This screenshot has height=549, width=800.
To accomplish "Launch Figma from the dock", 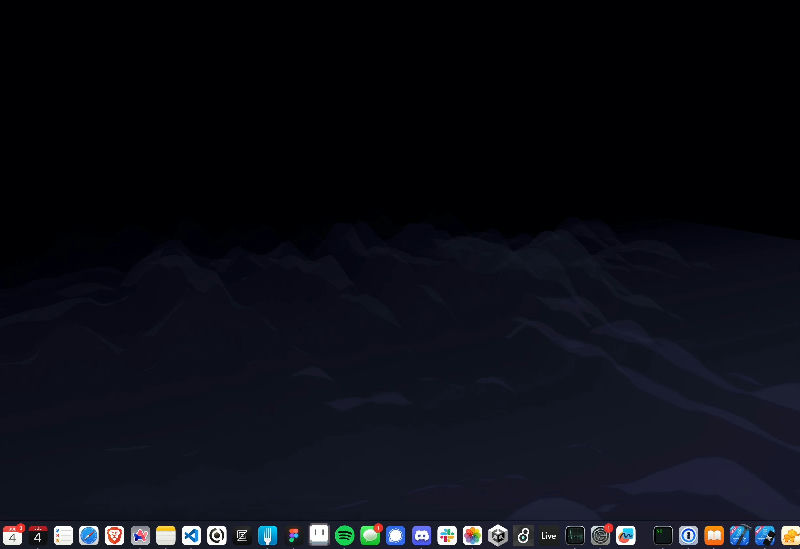I will coord(293,536).
